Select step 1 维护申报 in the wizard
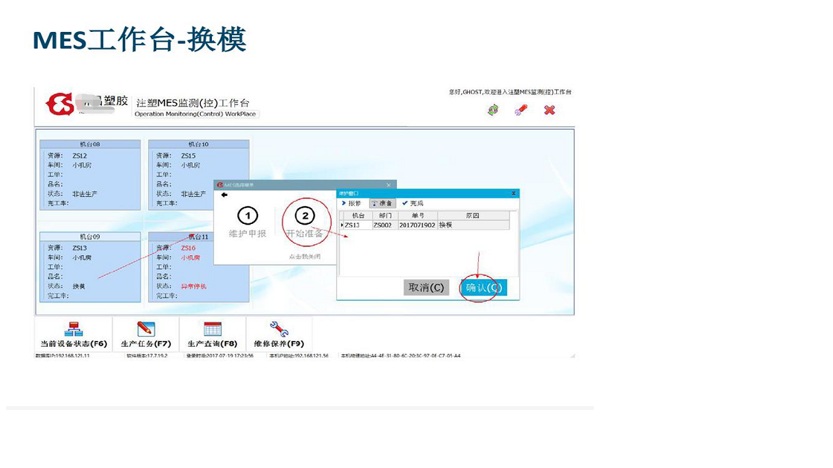The height and width of the screenshot is (468, 833). point(247,222)
